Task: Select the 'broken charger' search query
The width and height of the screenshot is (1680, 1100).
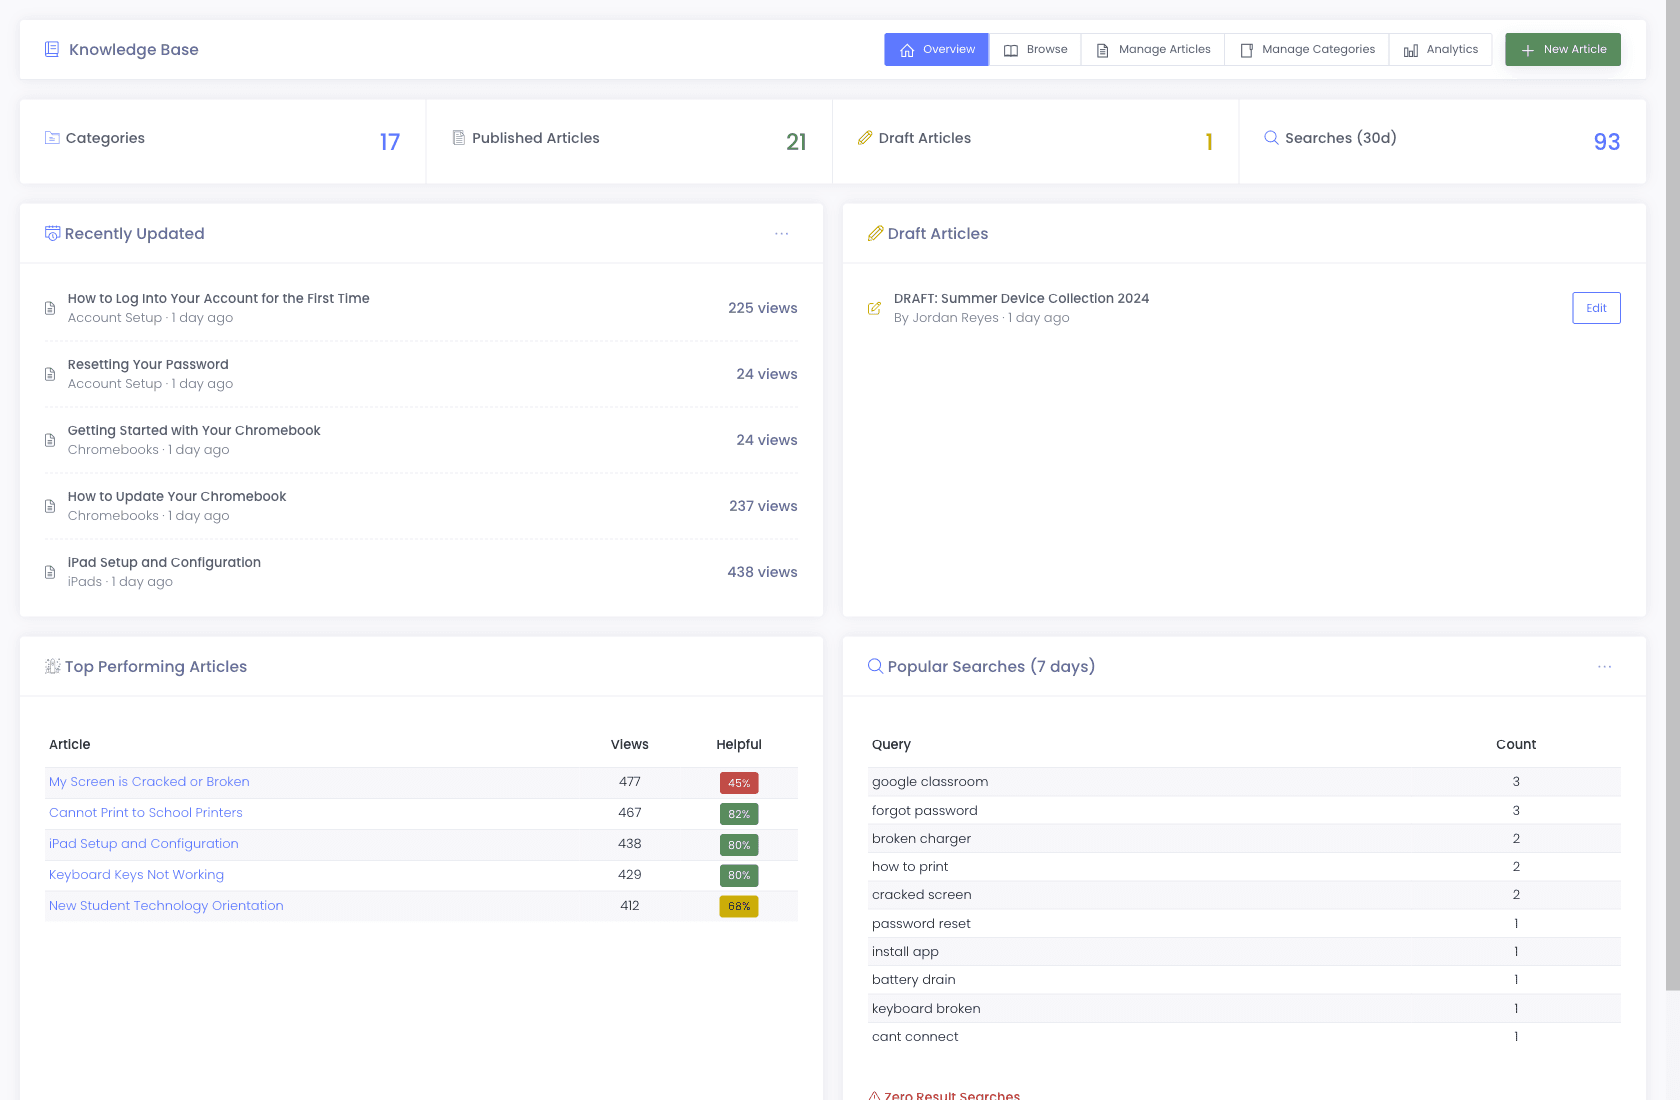Action: (x=921, y=838)
